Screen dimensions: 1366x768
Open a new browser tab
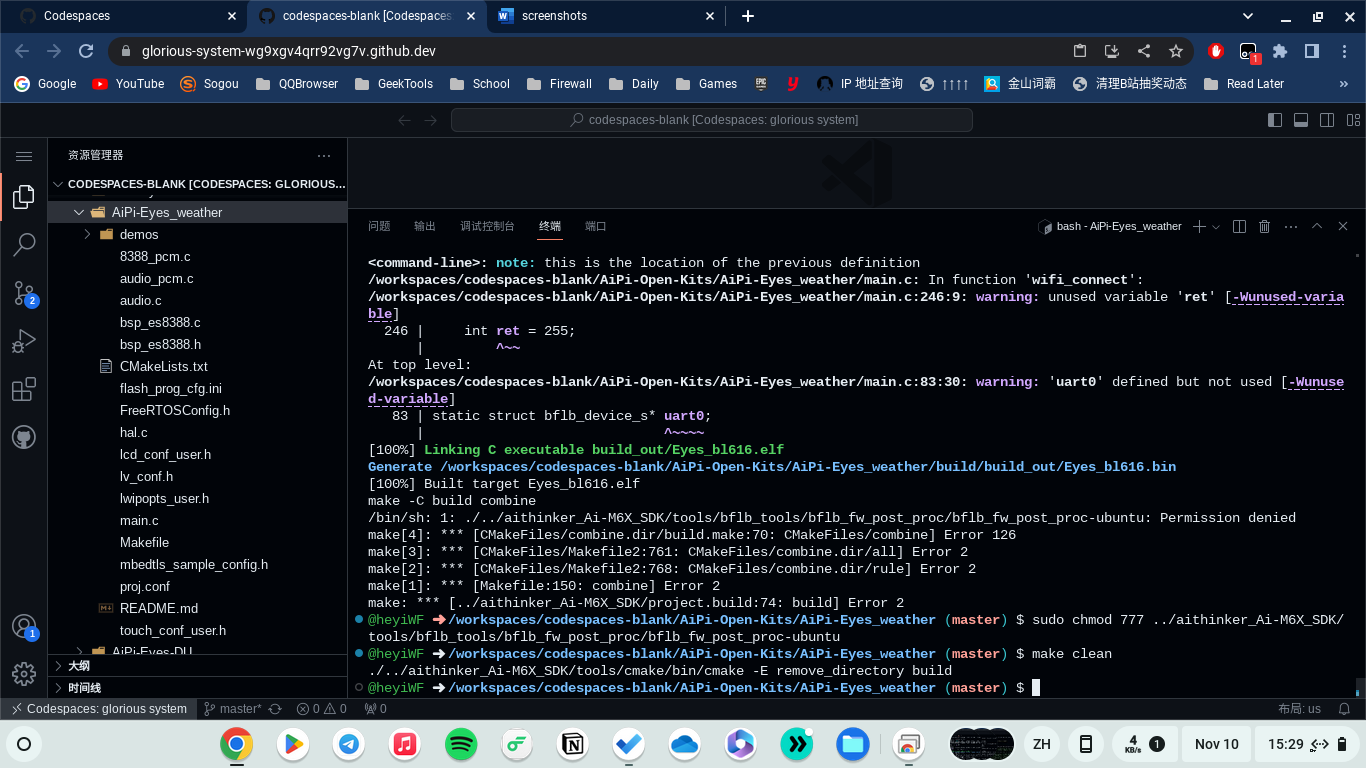click(x=748, y=16)
